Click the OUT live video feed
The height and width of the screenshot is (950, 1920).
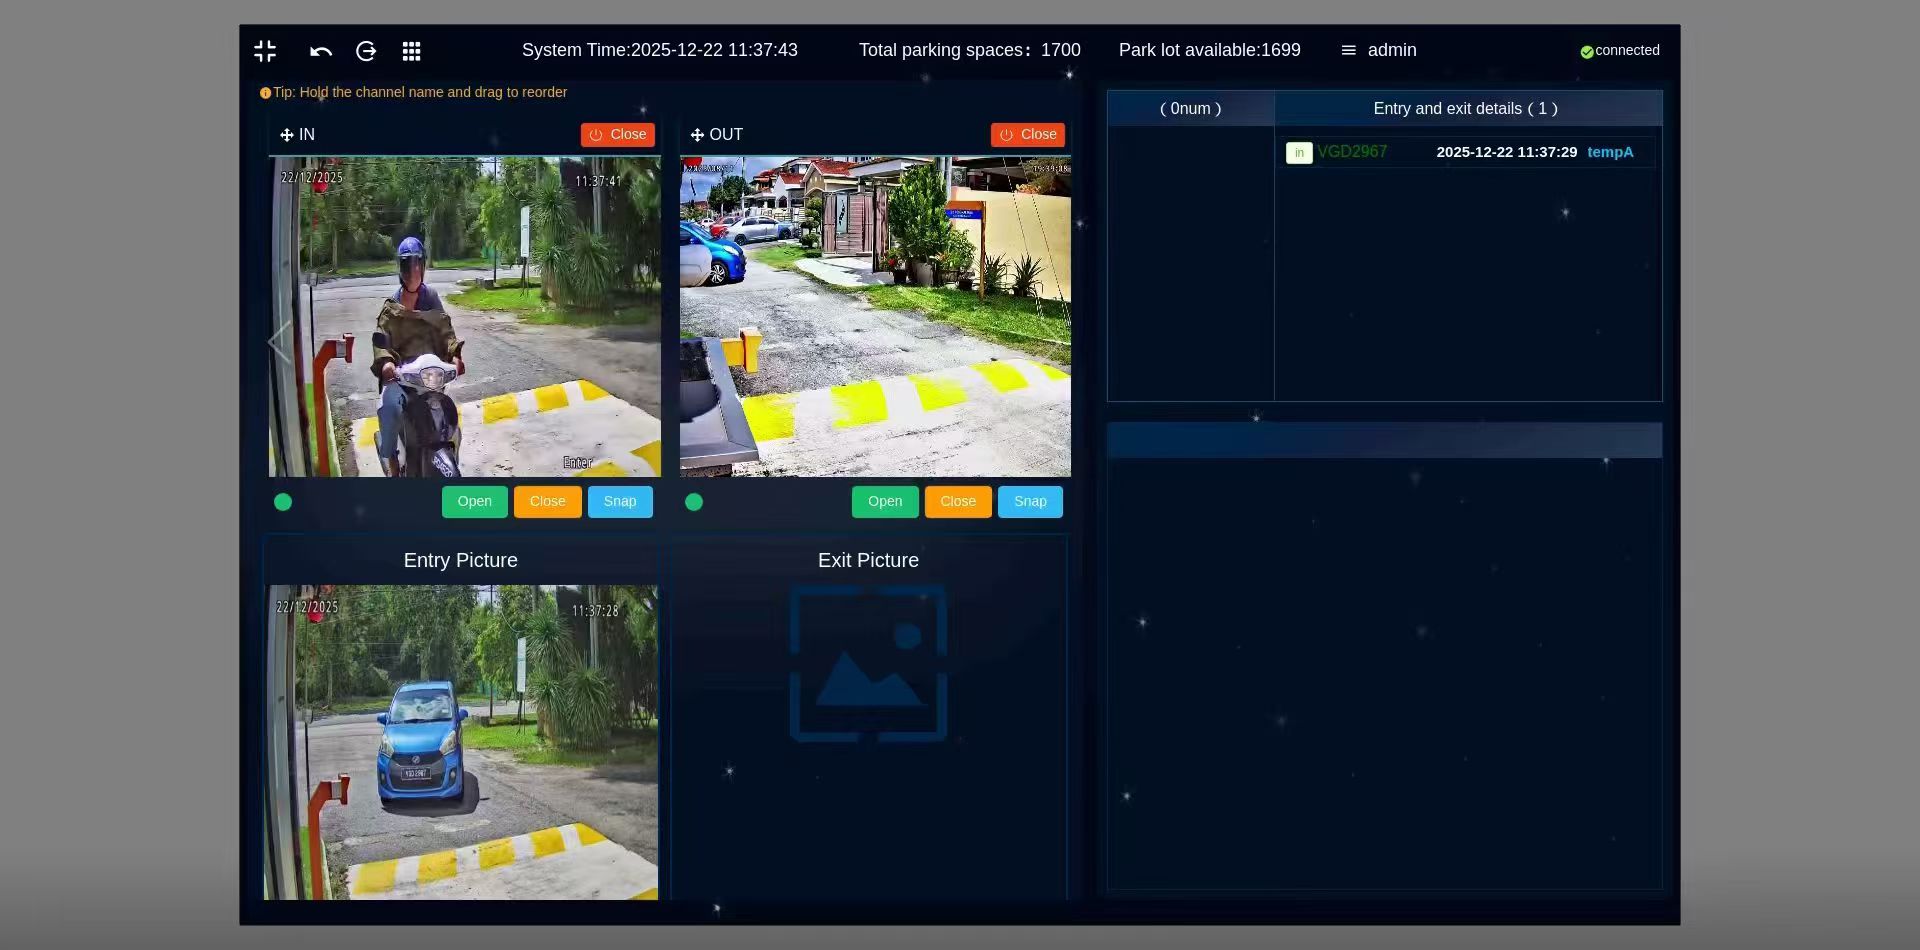[x=875, y=316]
